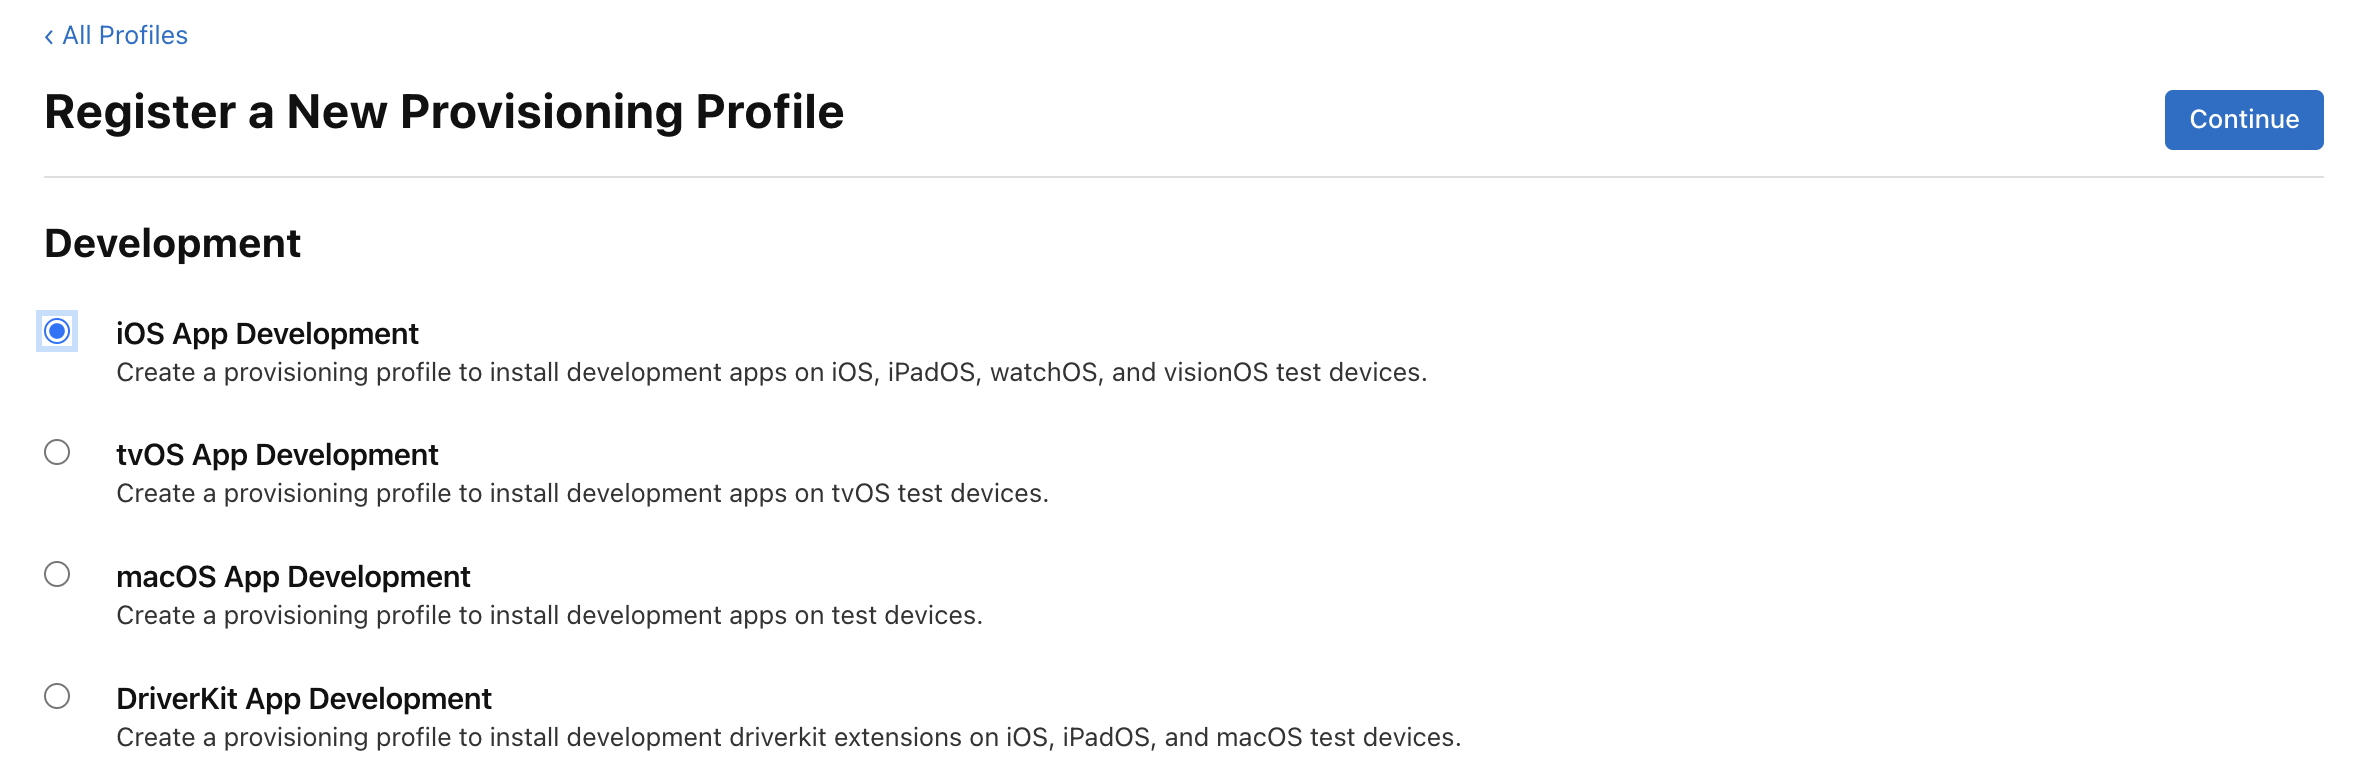Viewport: 2366px width, 776px height.
Task: Select the iOS App Development radio button
Action: (57, 331)
